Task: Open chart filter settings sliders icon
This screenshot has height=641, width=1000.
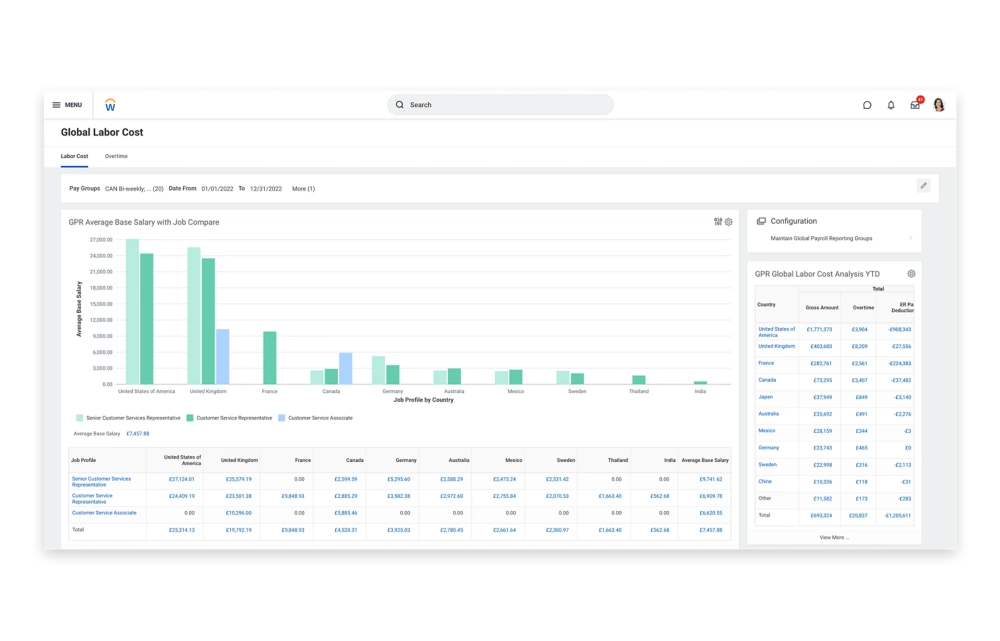Action: click(x=718, y=222)
